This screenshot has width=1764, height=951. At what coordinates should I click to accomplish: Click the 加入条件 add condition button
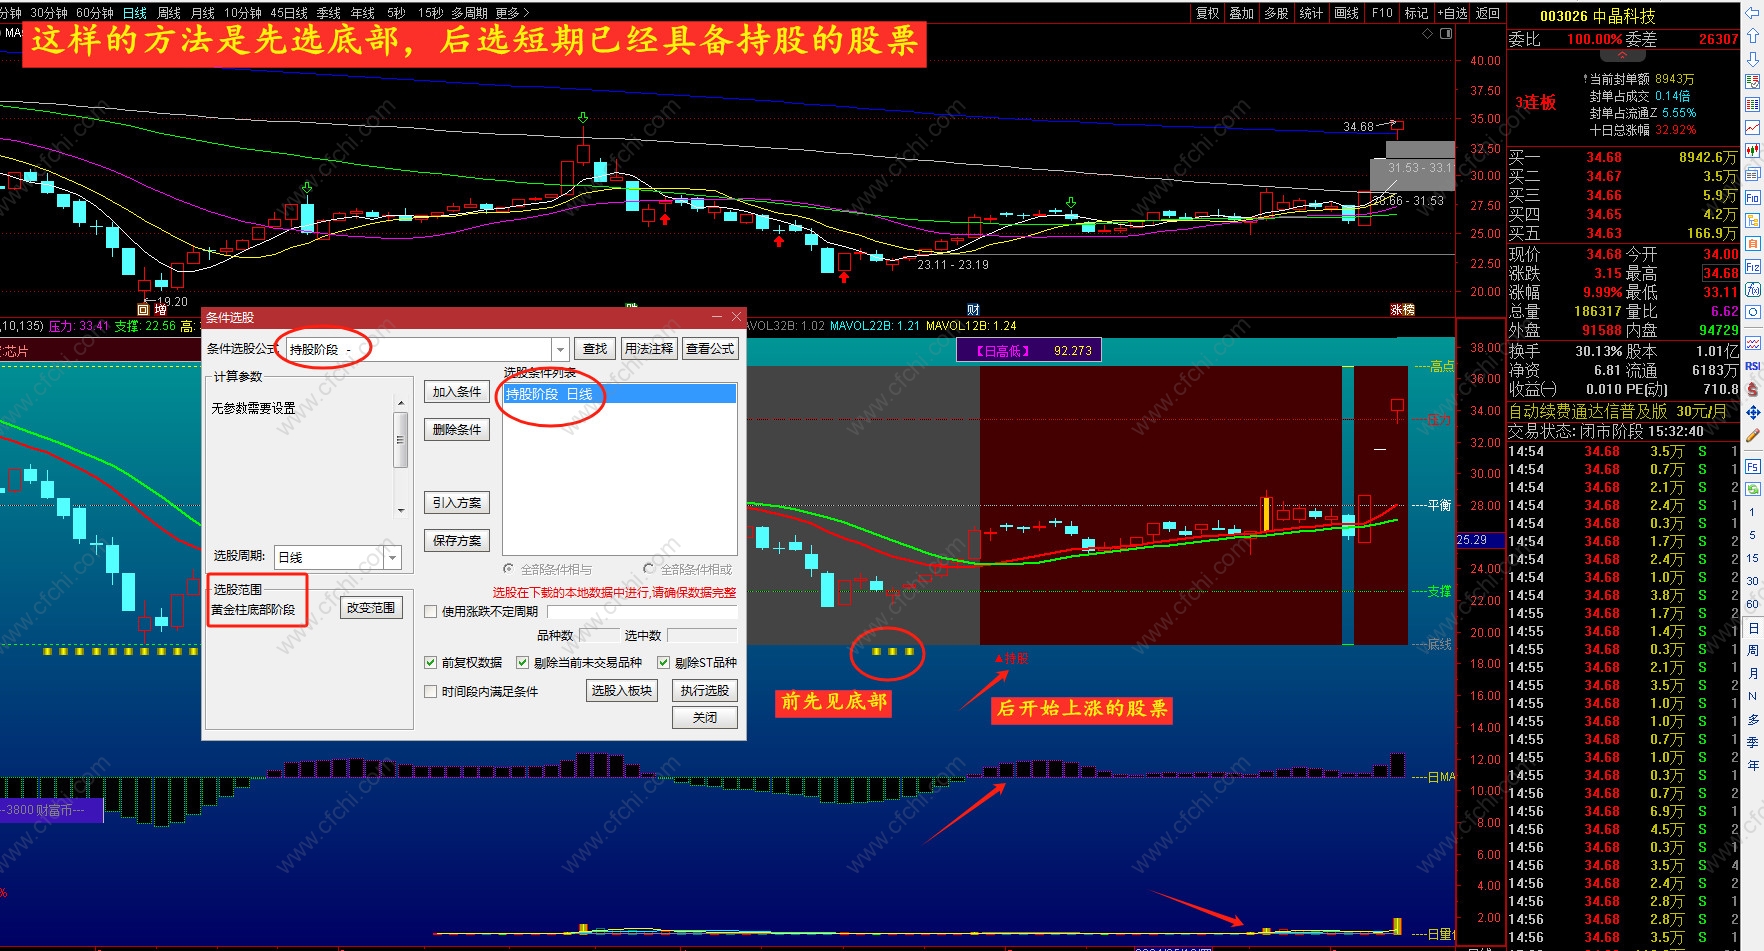point(457,392)
